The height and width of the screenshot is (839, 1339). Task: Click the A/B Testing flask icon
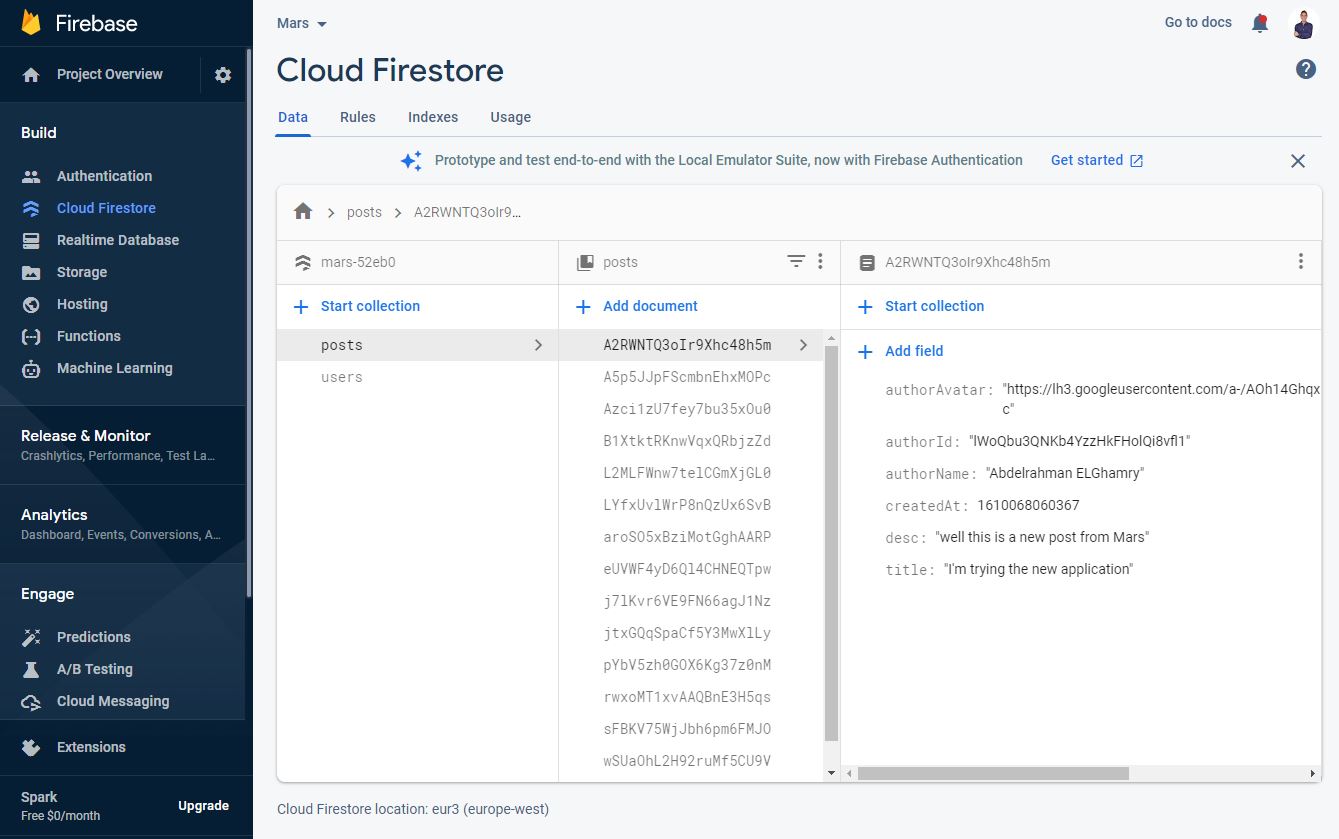coord(31,669)
